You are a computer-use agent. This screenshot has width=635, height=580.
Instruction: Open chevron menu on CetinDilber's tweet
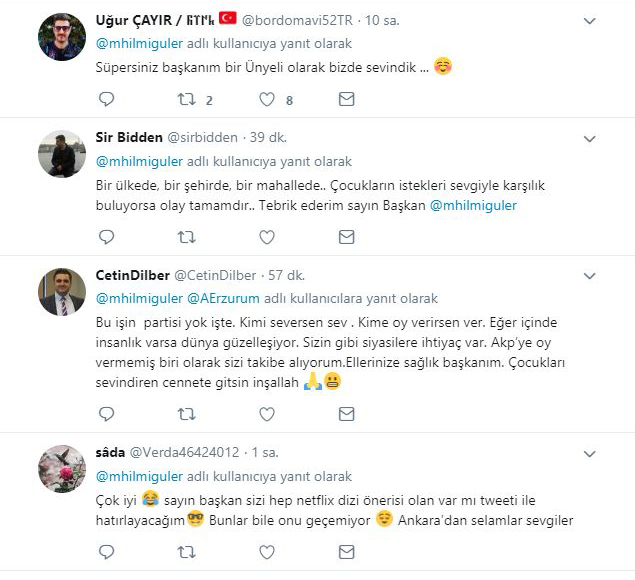(590, 276)
